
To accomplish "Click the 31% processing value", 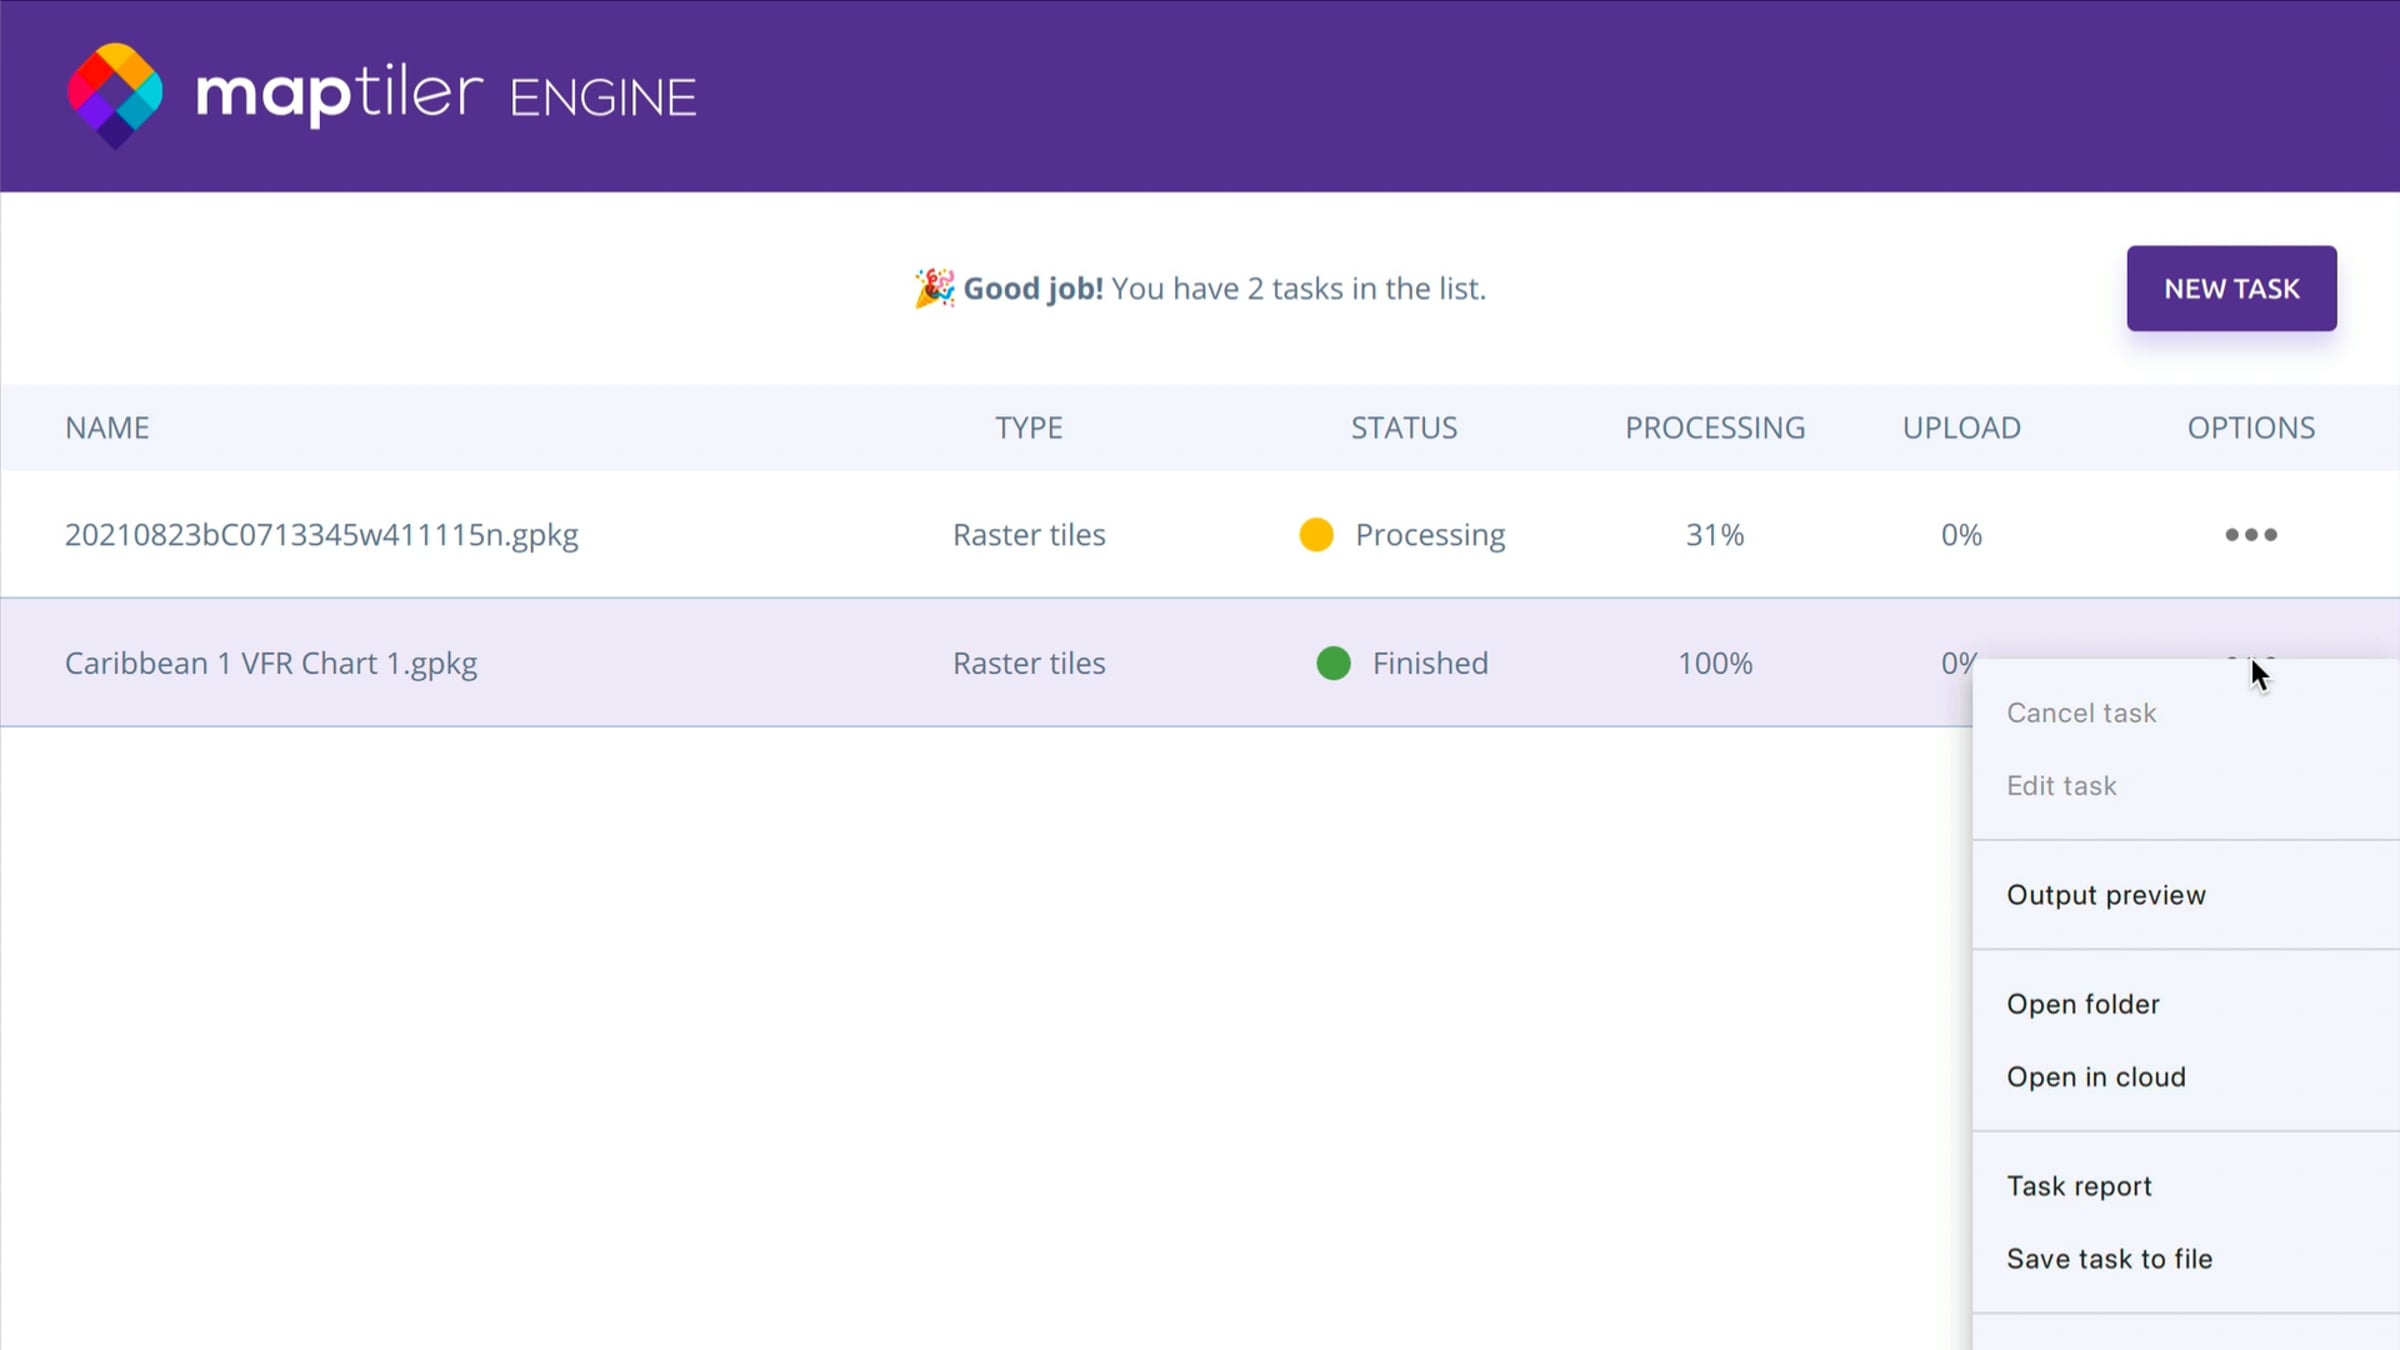I will pyautogui.click(x=1715, y=535).
